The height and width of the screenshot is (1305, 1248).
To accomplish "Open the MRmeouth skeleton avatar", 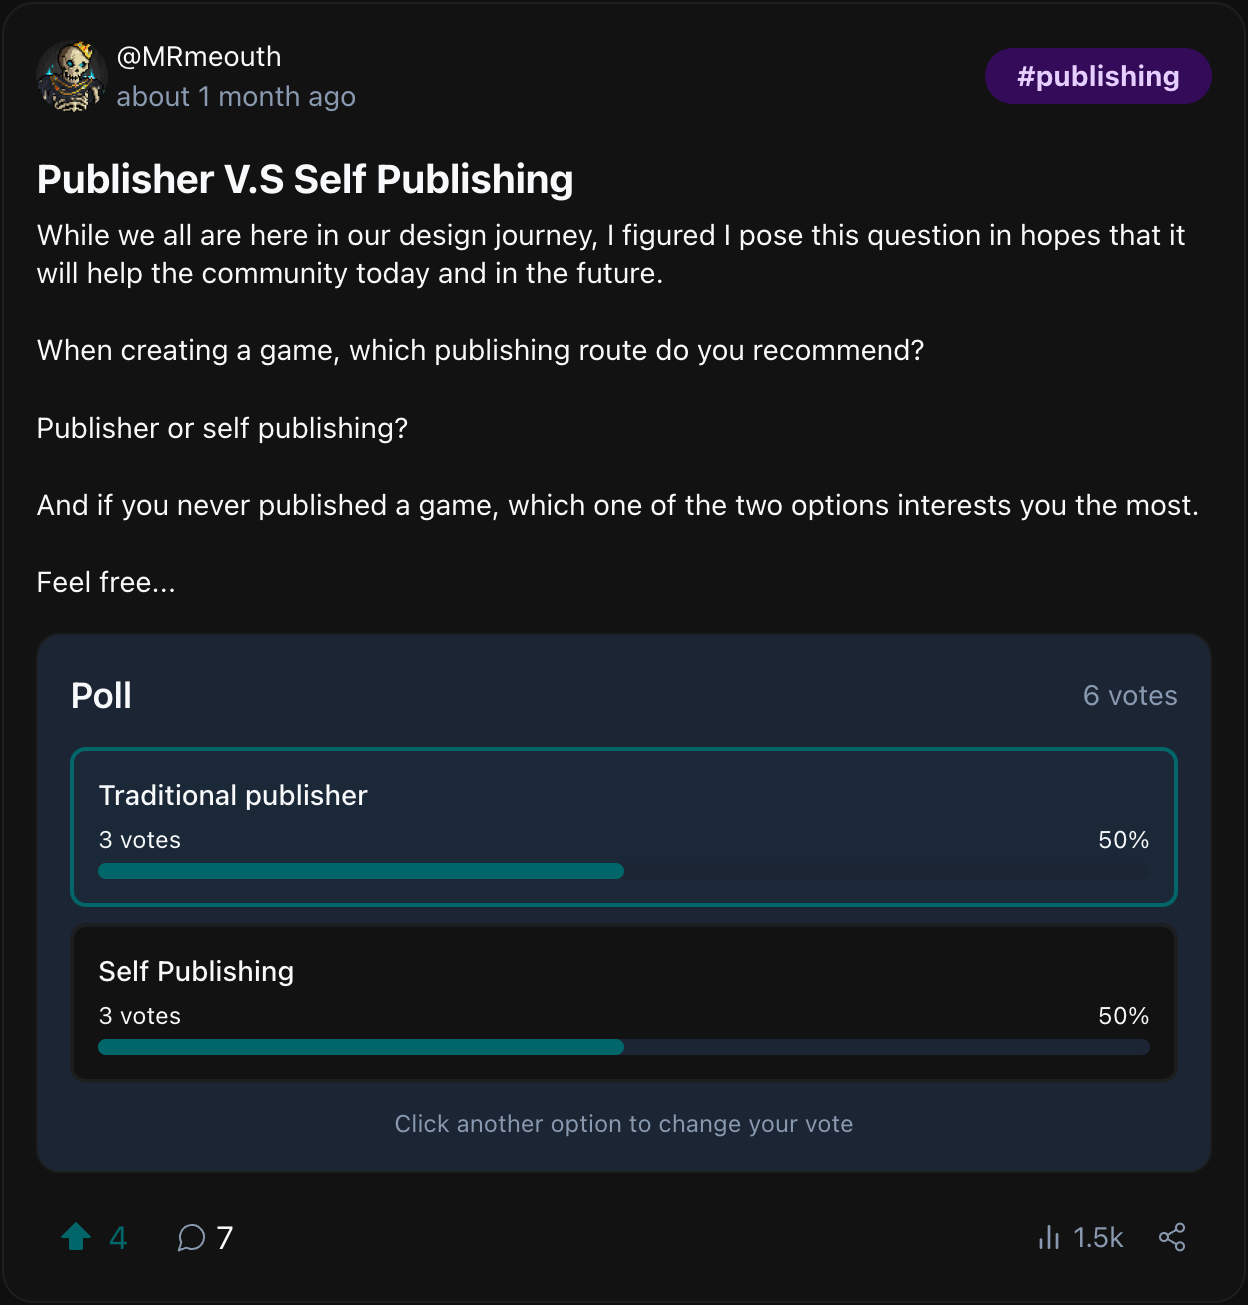I will point(71,76).
